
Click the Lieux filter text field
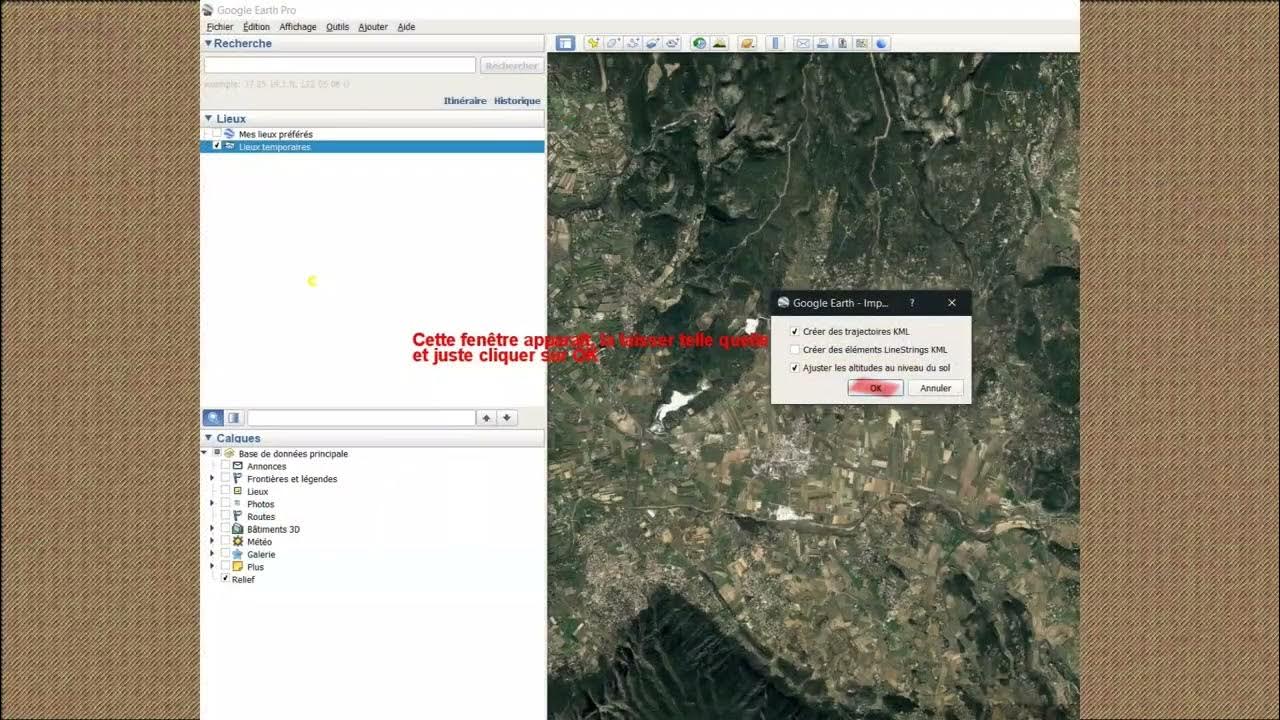click(361, 418)
